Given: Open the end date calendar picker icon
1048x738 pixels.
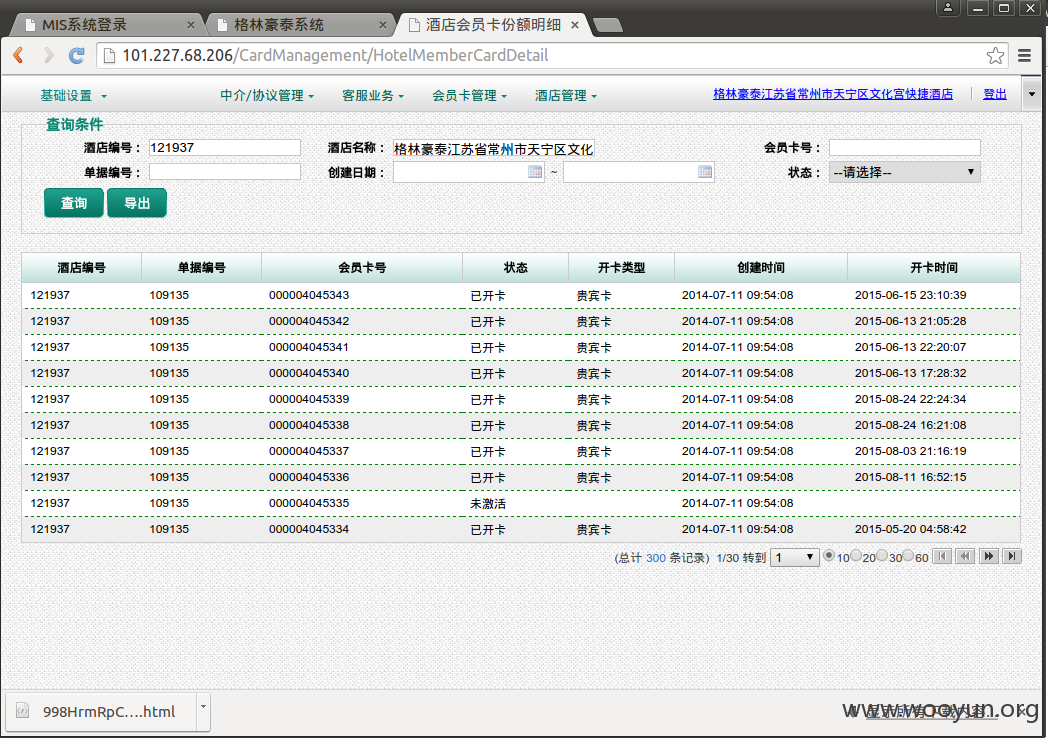Looking at the screenshot, I should pyautogui.click(x=704, y=172).
